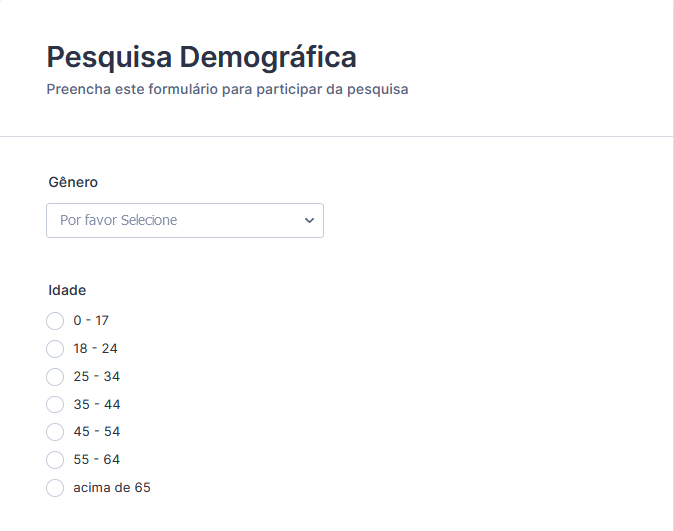674x531 pixels.
Task: Click the "Preencha este formulário" subtitle text
Action: [227, 89]
